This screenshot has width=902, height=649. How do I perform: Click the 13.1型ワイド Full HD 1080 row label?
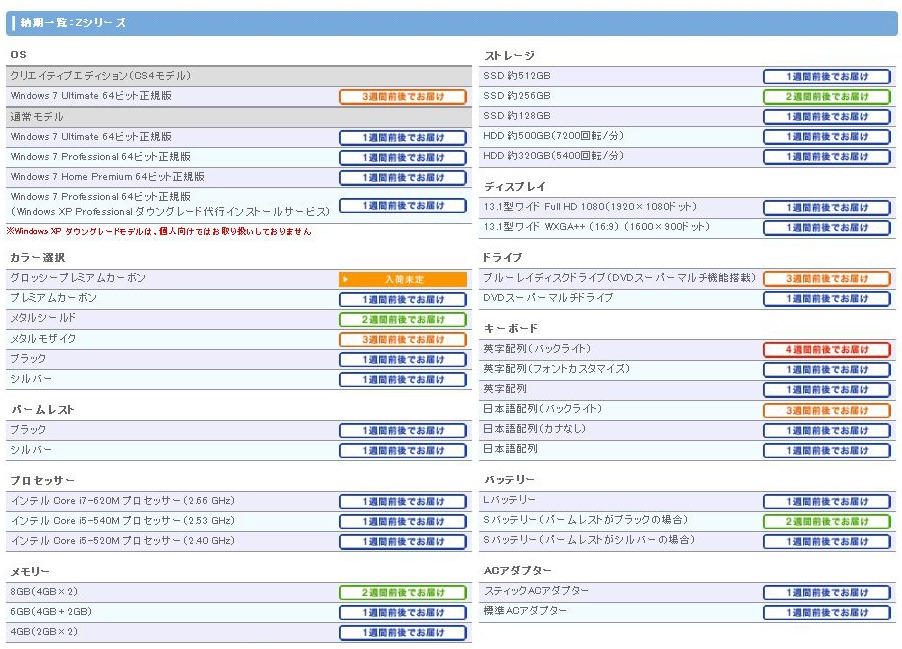[590, 207]
